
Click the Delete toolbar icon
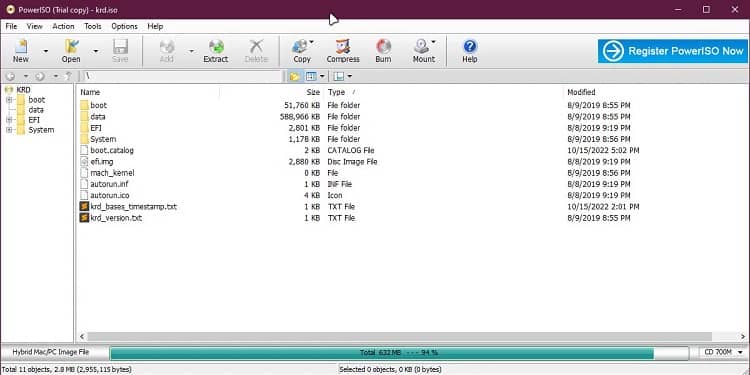256,51
